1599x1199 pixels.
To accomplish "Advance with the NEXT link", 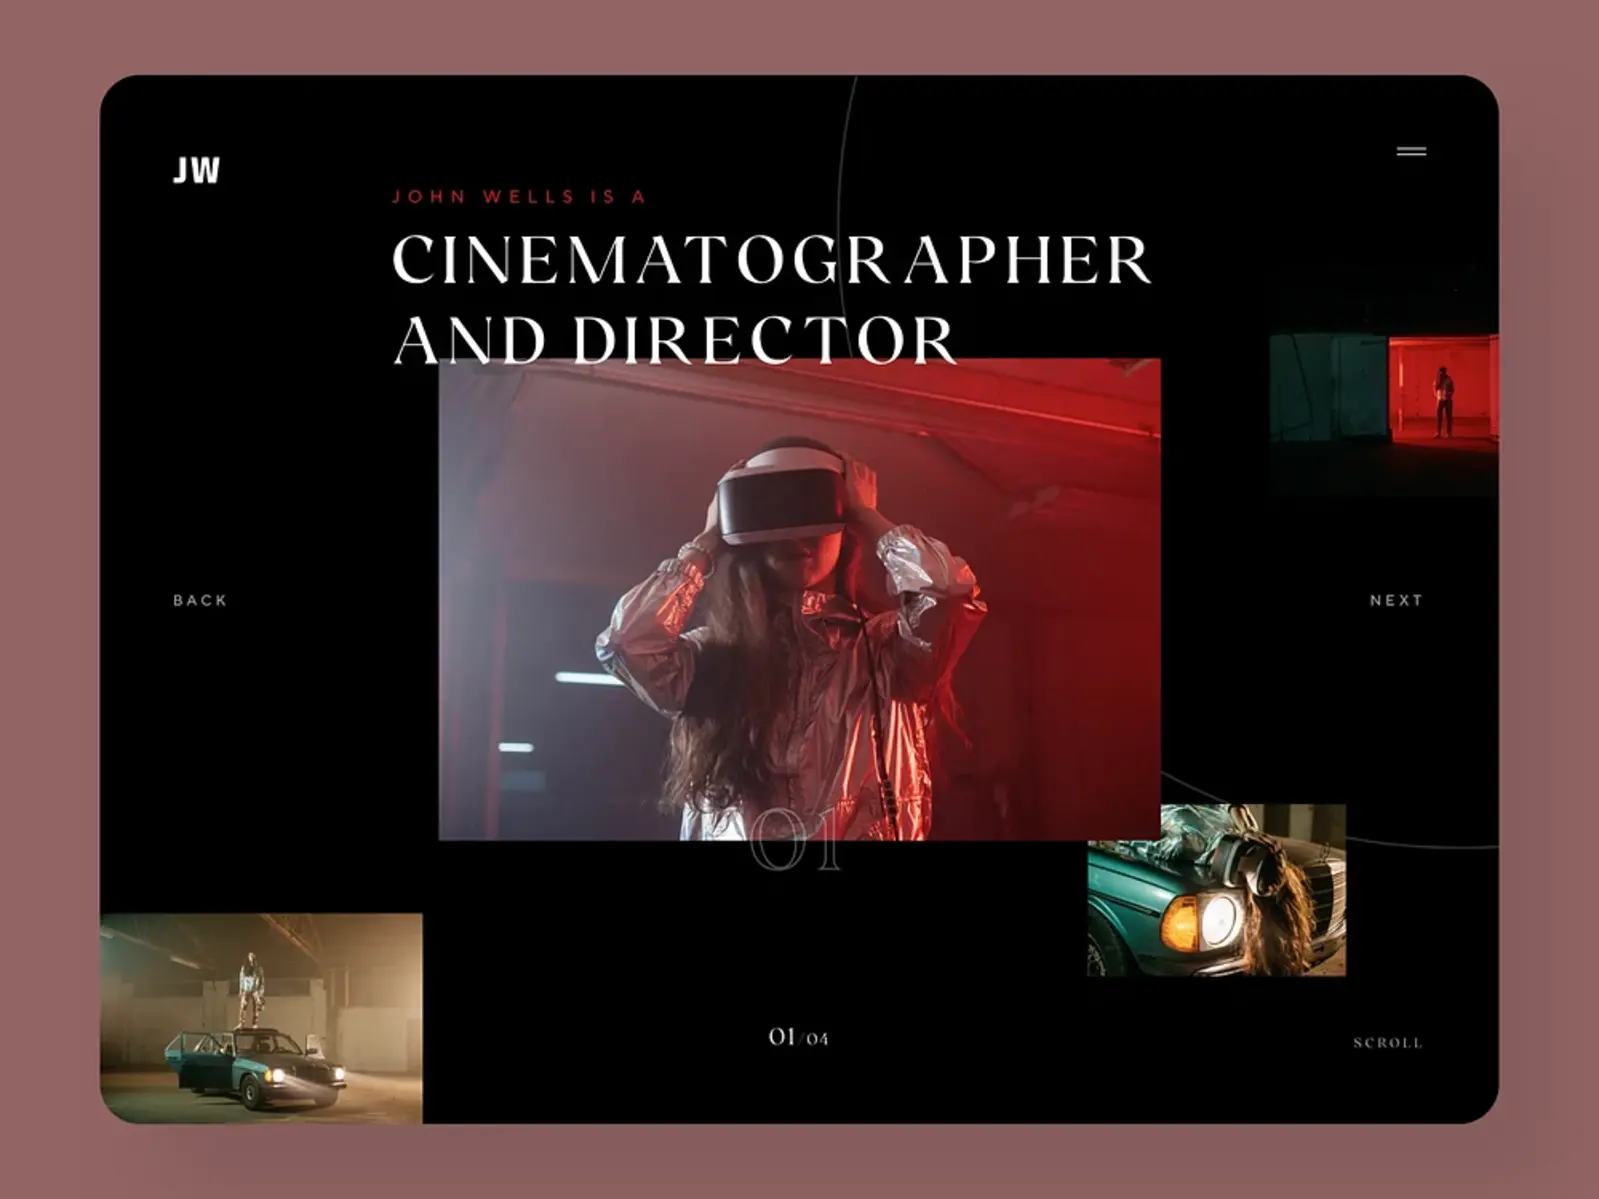I will tap(1396, 600).
